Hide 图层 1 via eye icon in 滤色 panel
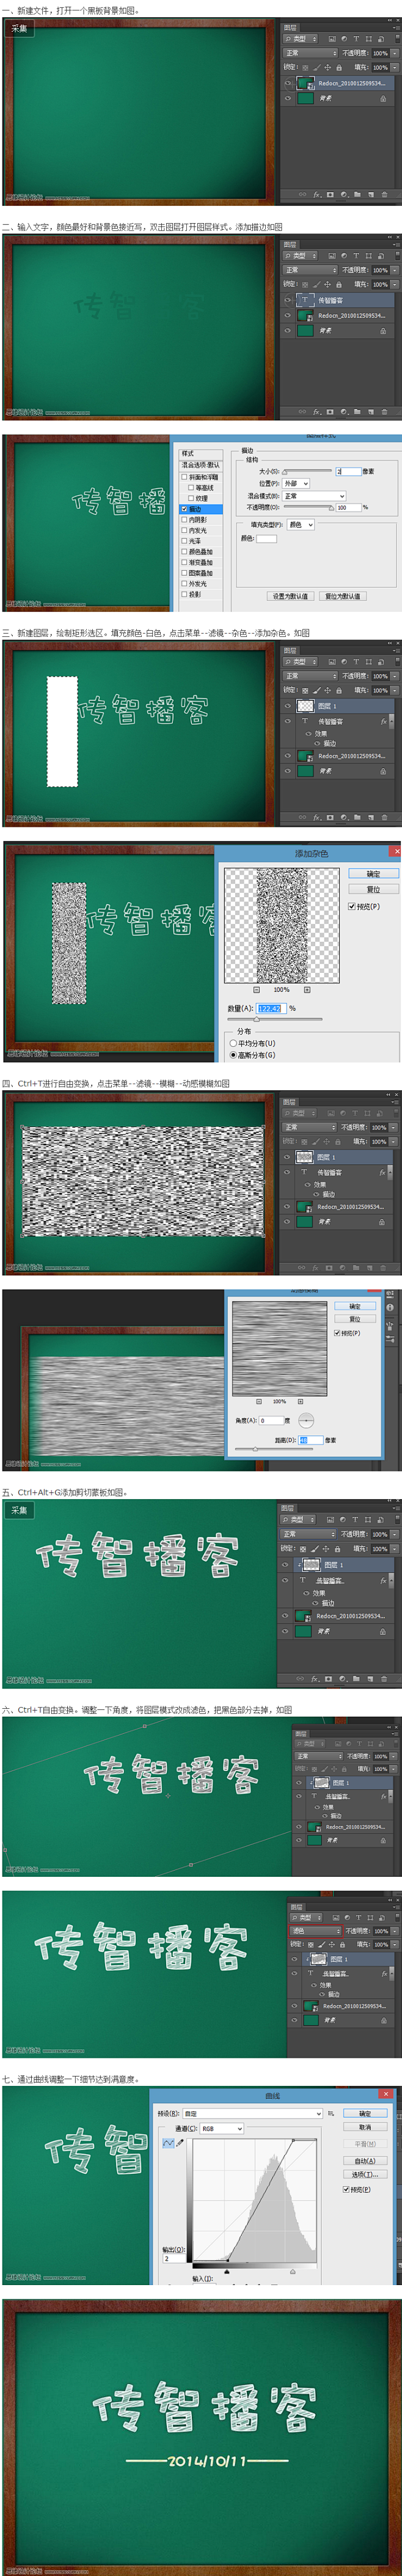The width and height of the screenshot is (402, 2576). 295,1960
